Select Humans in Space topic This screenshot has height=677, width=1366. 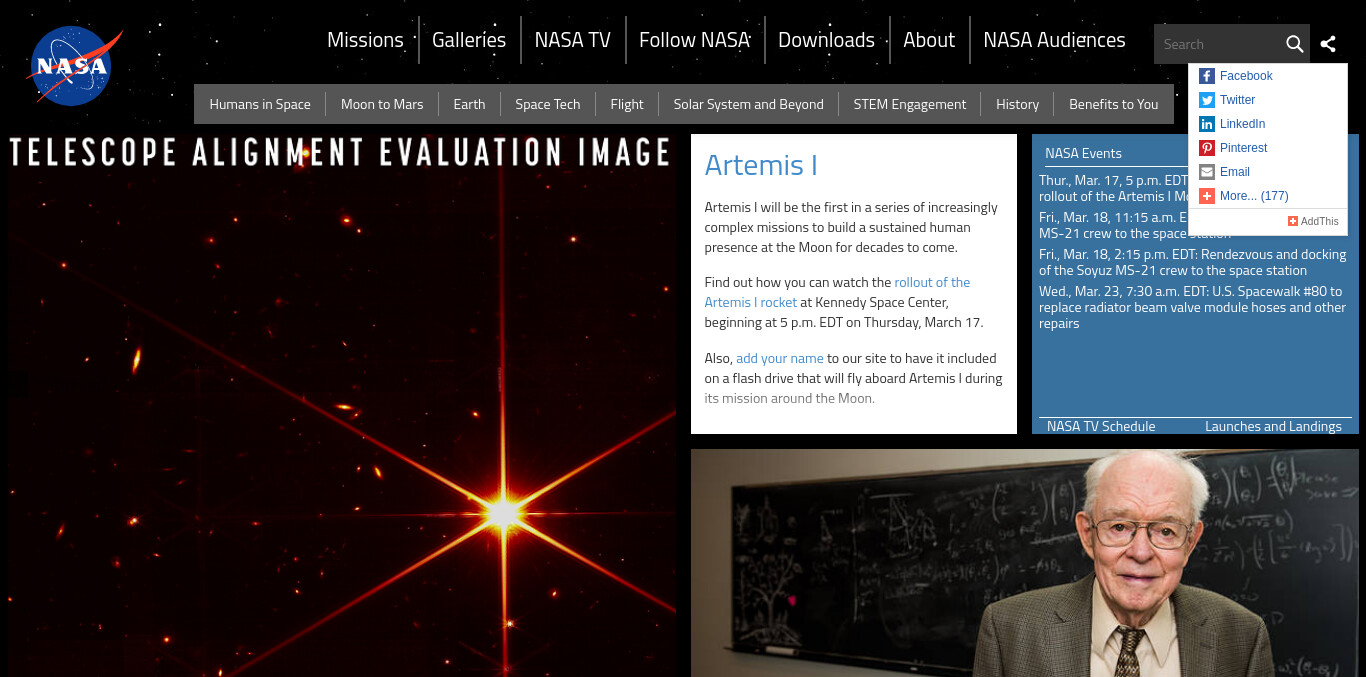(260, 104)
